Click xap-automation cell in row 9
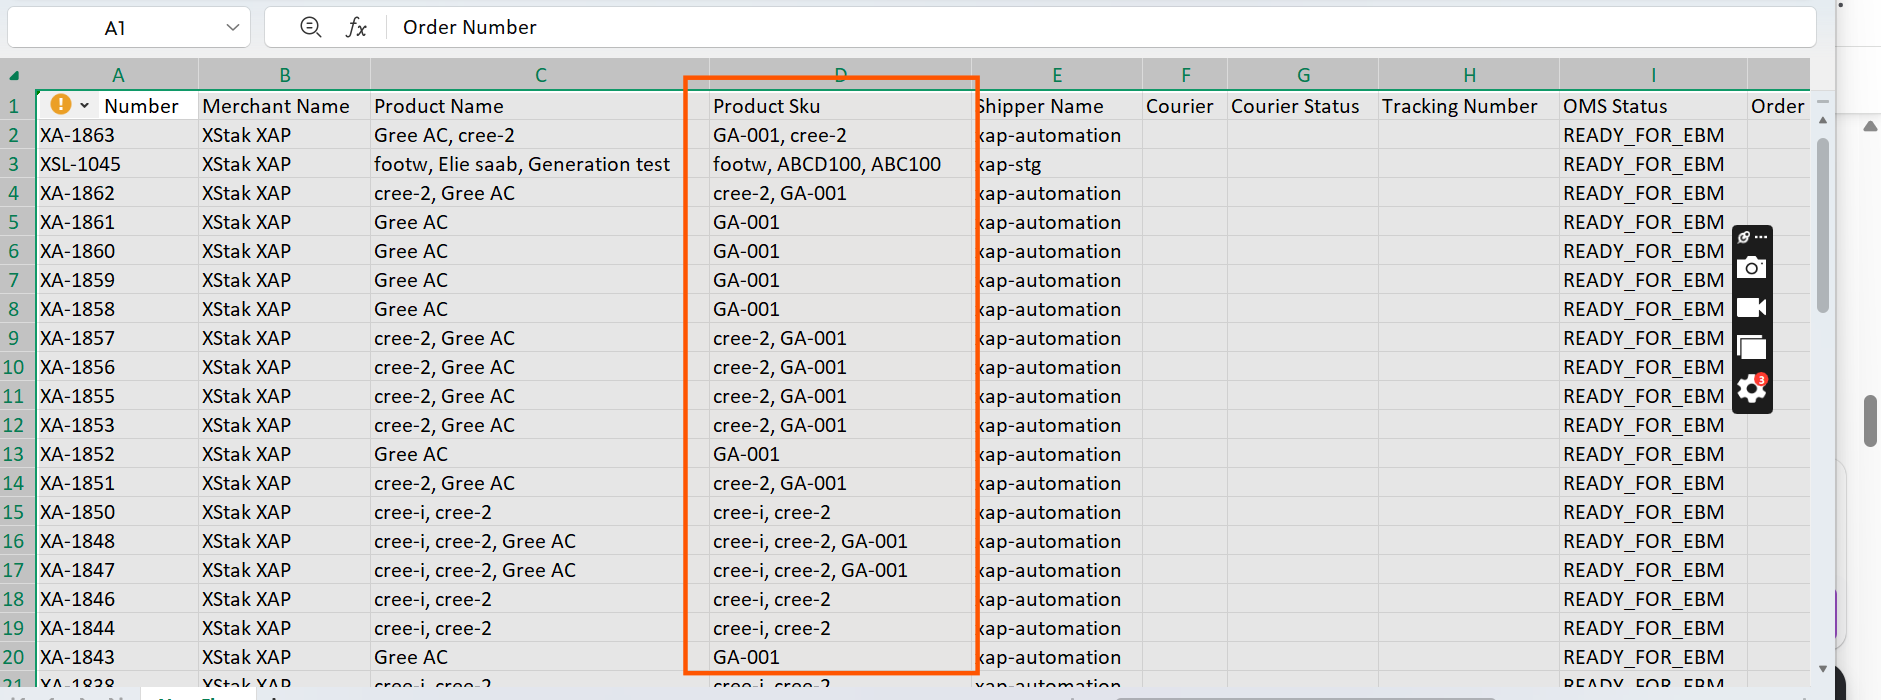This screenshot has height=700, width=1881. tap(1058, 338)
